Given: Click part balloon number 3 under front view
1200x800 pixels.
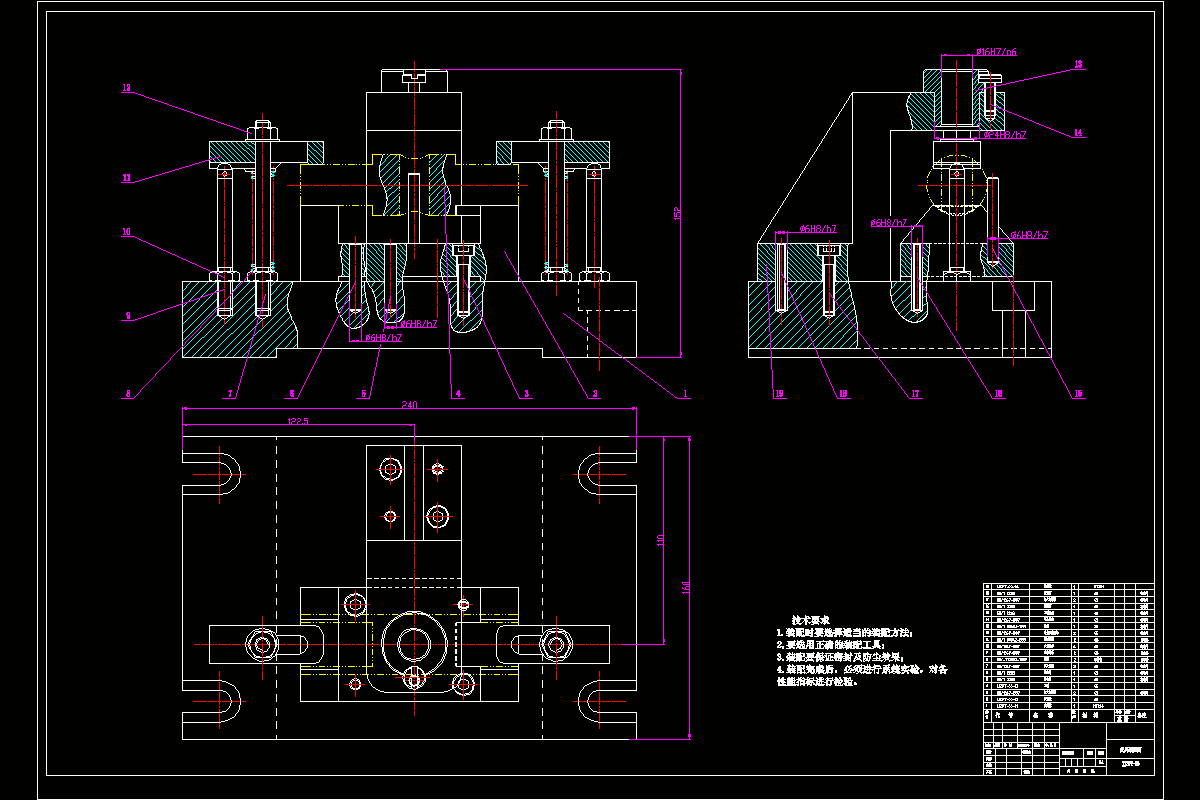Looking at the screenshot, I should coord(526,395).
